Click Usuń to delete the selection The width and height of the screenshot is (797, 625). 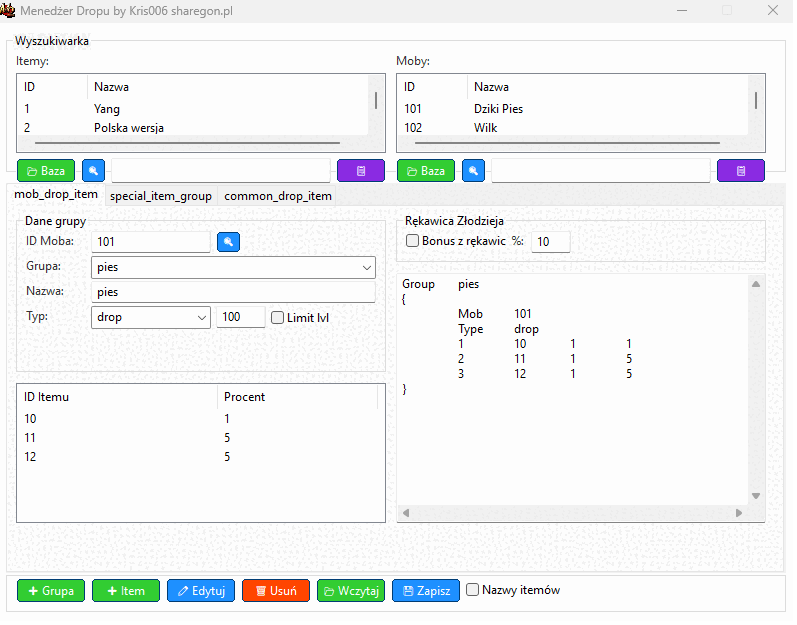tap(276, 591)
